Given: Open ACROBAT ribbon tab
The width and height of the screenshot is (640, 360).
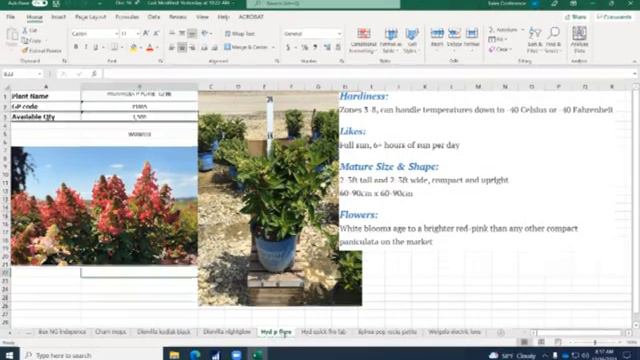Looking at the screenshot, I should tap(251, 17).
